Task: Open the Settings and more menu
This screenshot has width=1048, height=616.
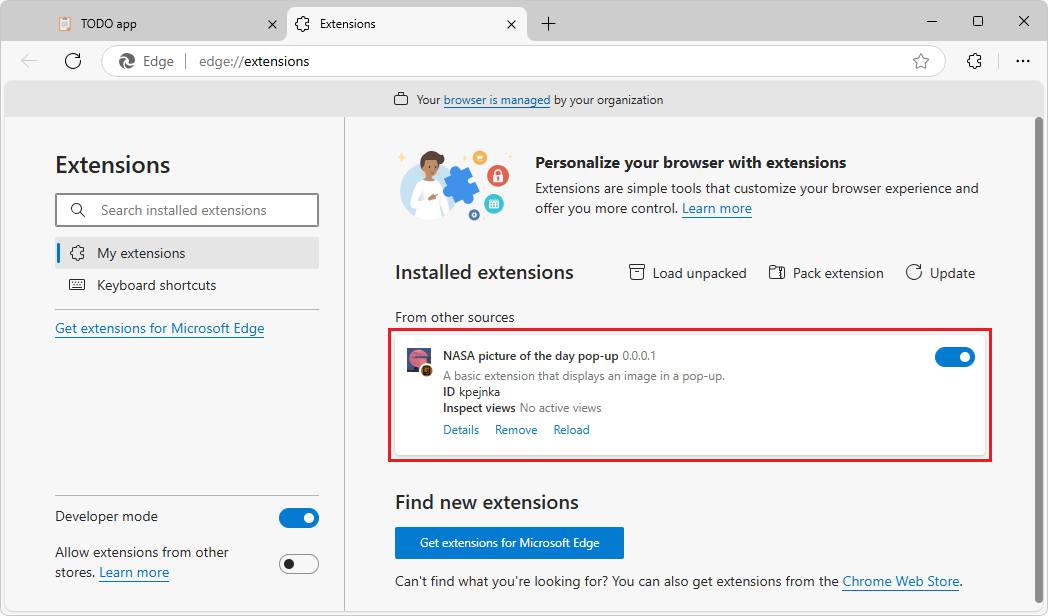Action: pyautogui.click(x=1023, y=61)
